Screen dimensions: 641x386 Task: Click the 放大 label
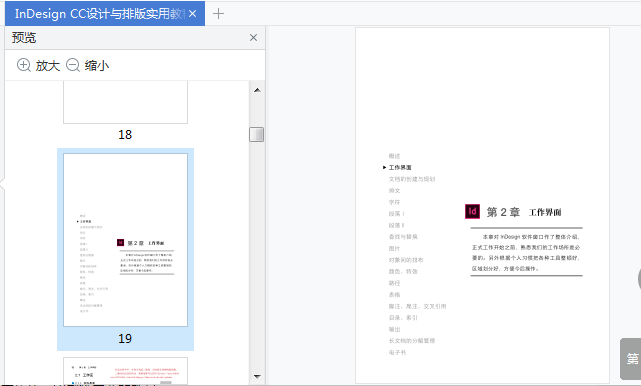(48, 65)
